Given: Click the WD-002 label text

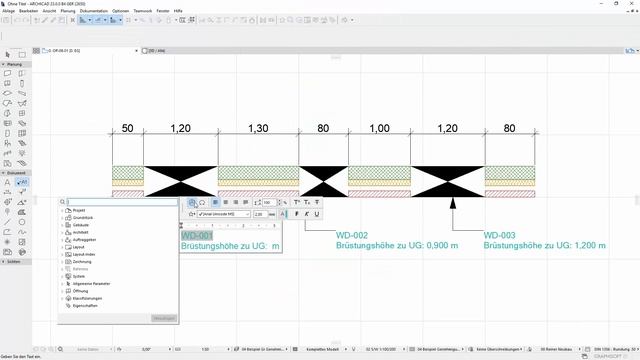Looking at the screenshot, I should pyautogui.click(x=351, y=236).
